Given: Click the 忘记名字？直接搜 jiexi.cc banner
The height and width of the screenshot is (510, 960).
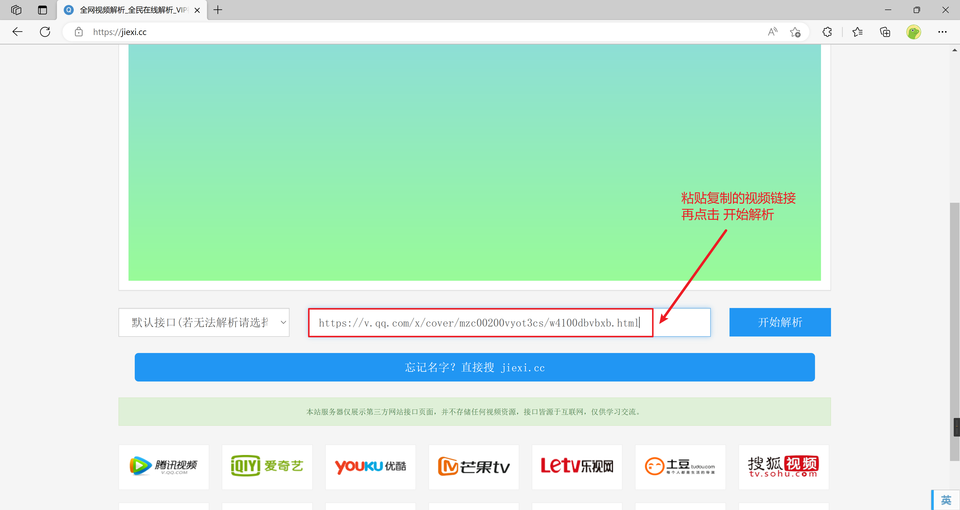Looking at the screenshot, I should click(x=474, y=367).
